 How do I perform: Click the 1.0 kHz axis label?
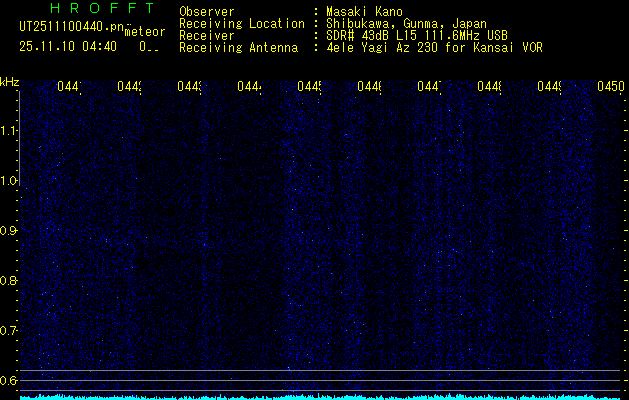click(8, 181)
